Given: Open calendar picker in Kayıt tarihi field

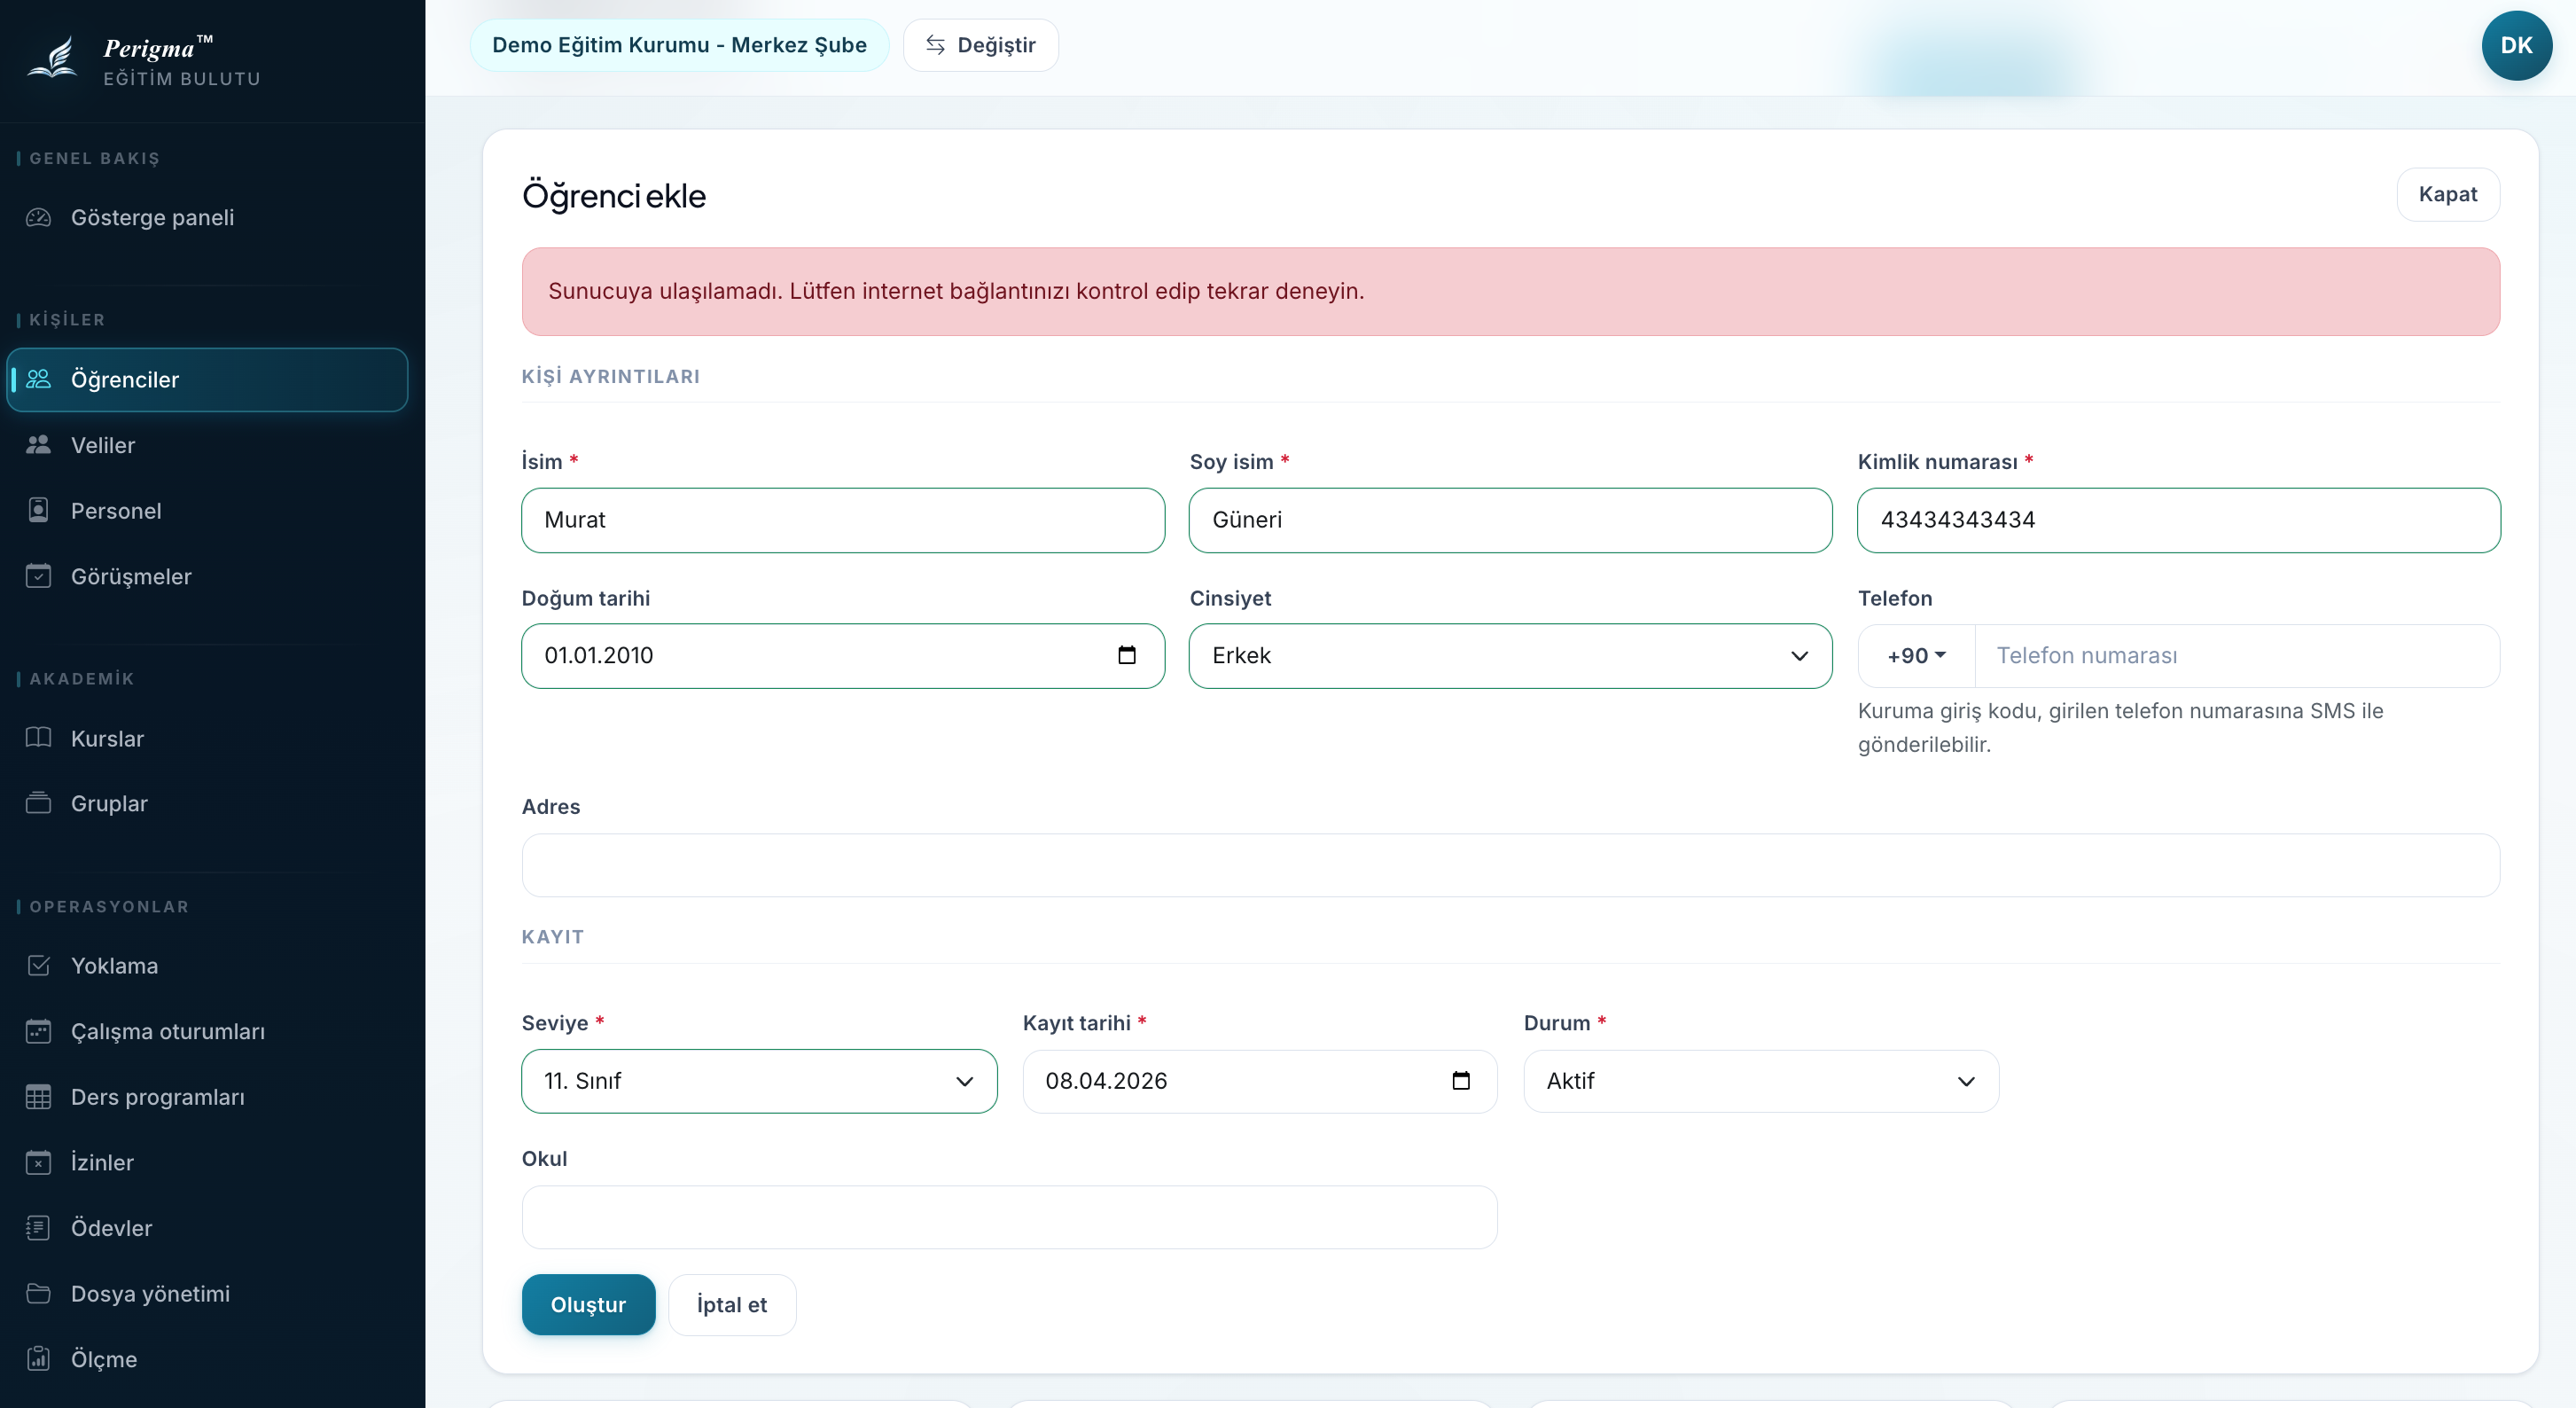Looking at the screenshot, I should [x=1460, y=1080].
